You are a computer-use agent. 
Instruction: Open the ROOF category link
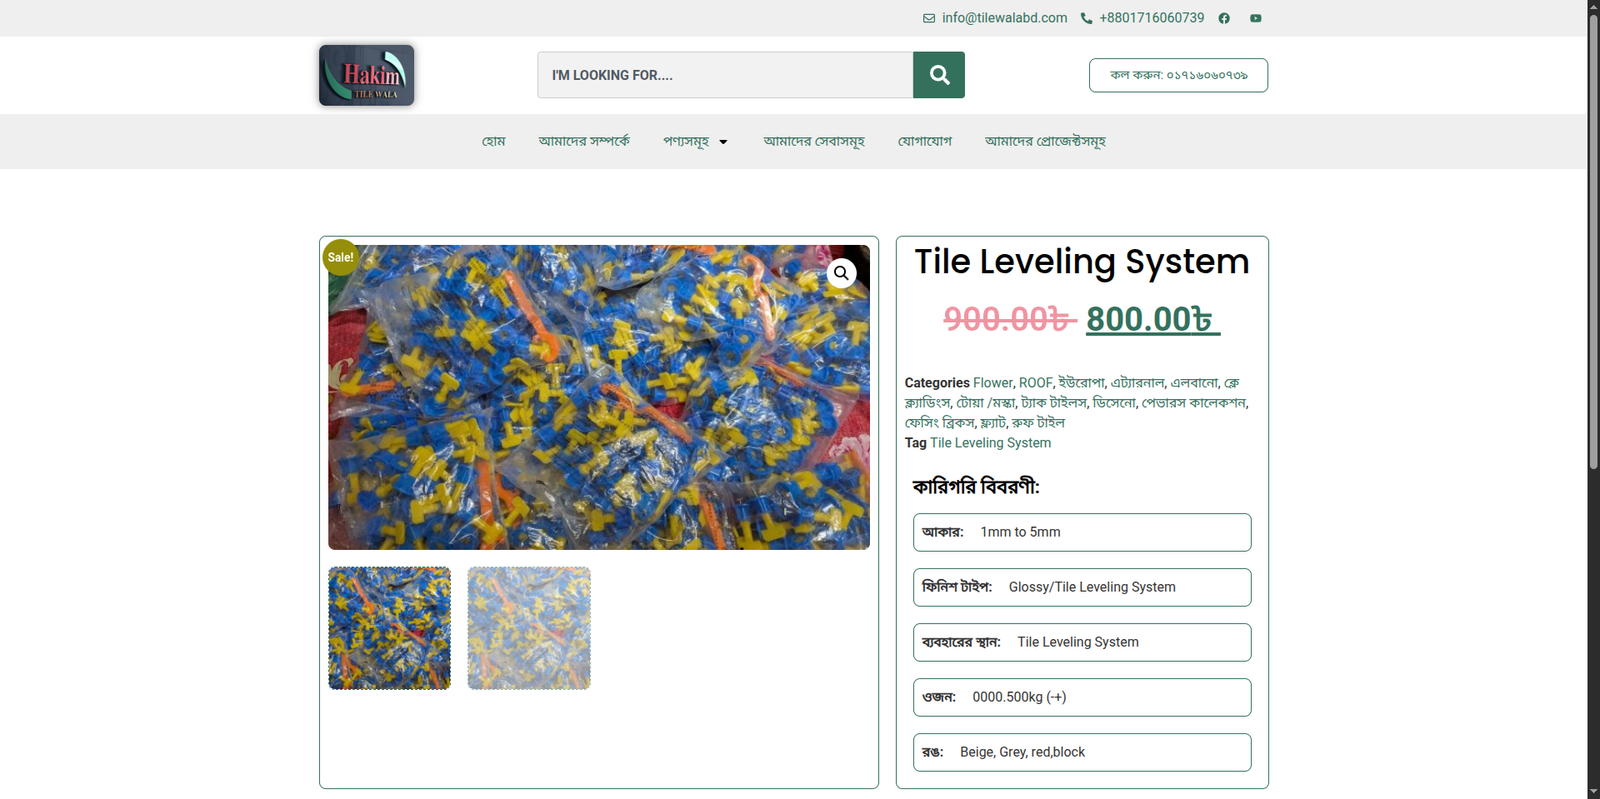1035,383
